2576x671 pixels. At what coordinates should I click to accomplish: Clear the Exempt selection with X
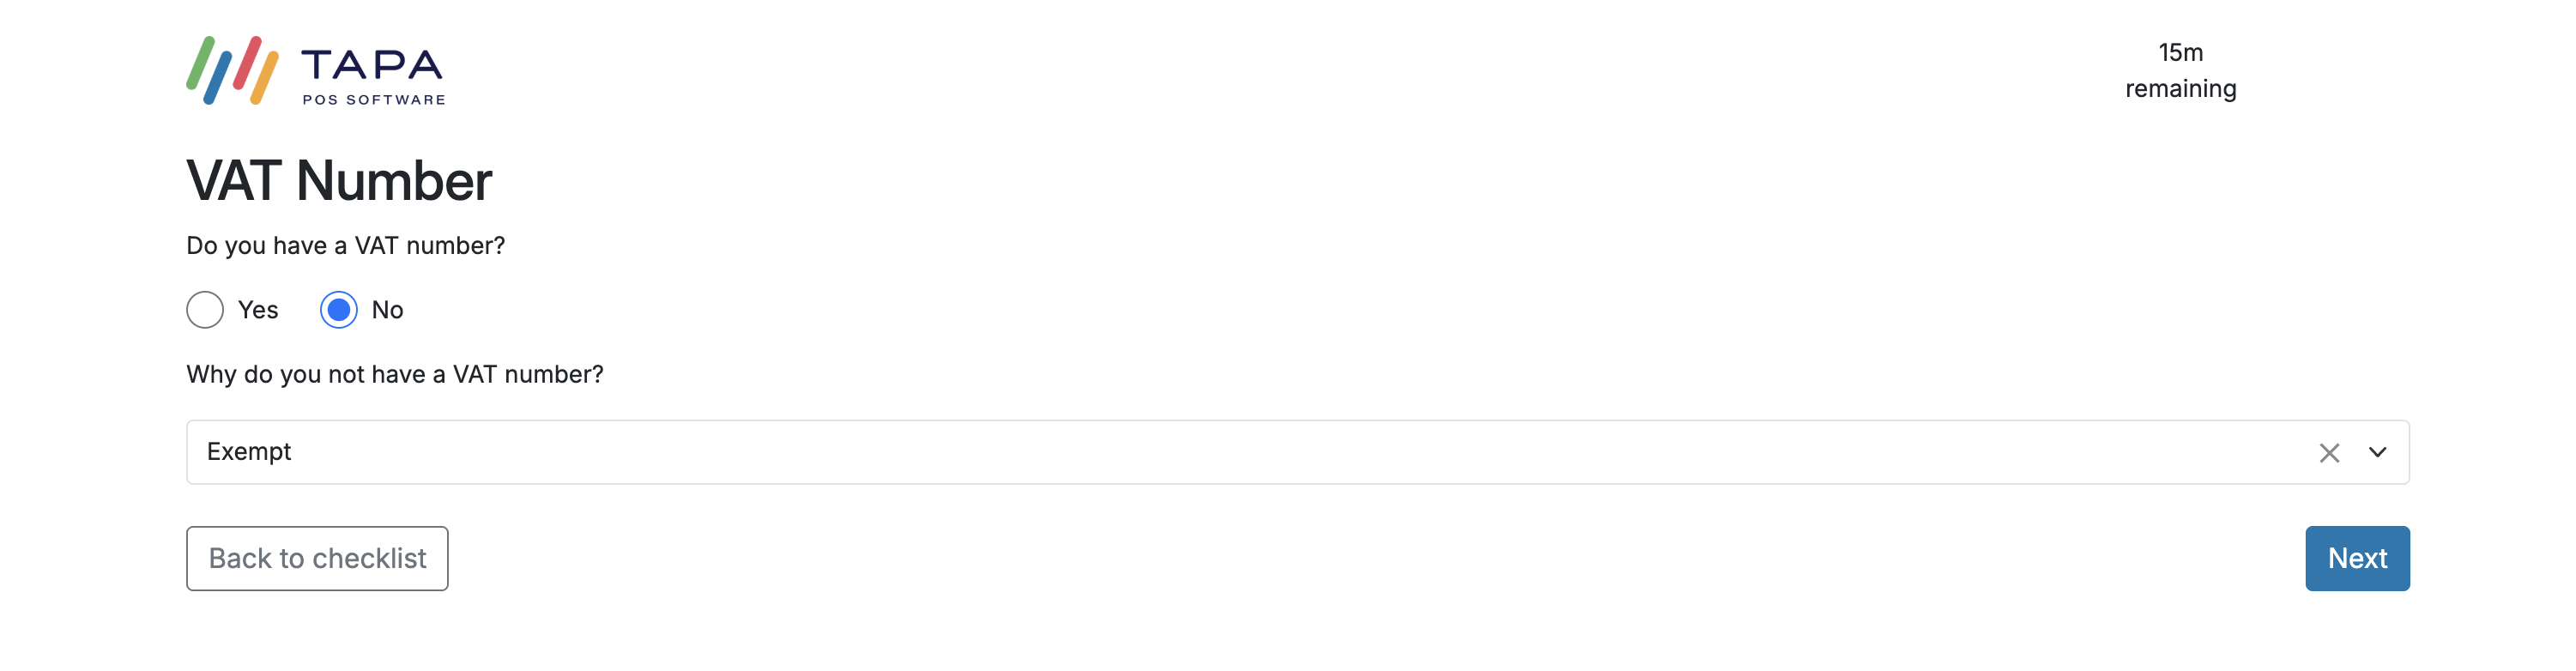click(x=2329, y=453)
